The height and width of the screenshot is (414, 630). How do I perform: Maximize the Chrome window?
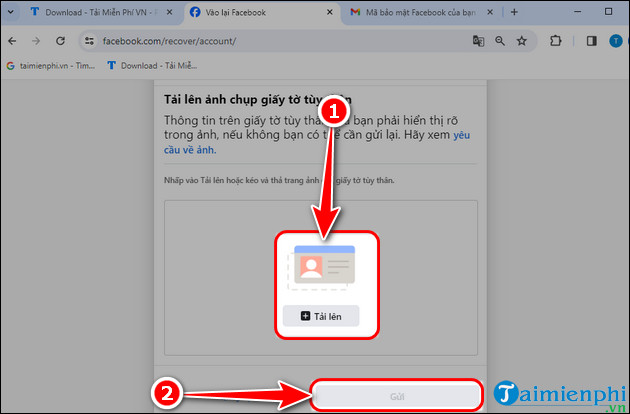(x=608, y=12)
